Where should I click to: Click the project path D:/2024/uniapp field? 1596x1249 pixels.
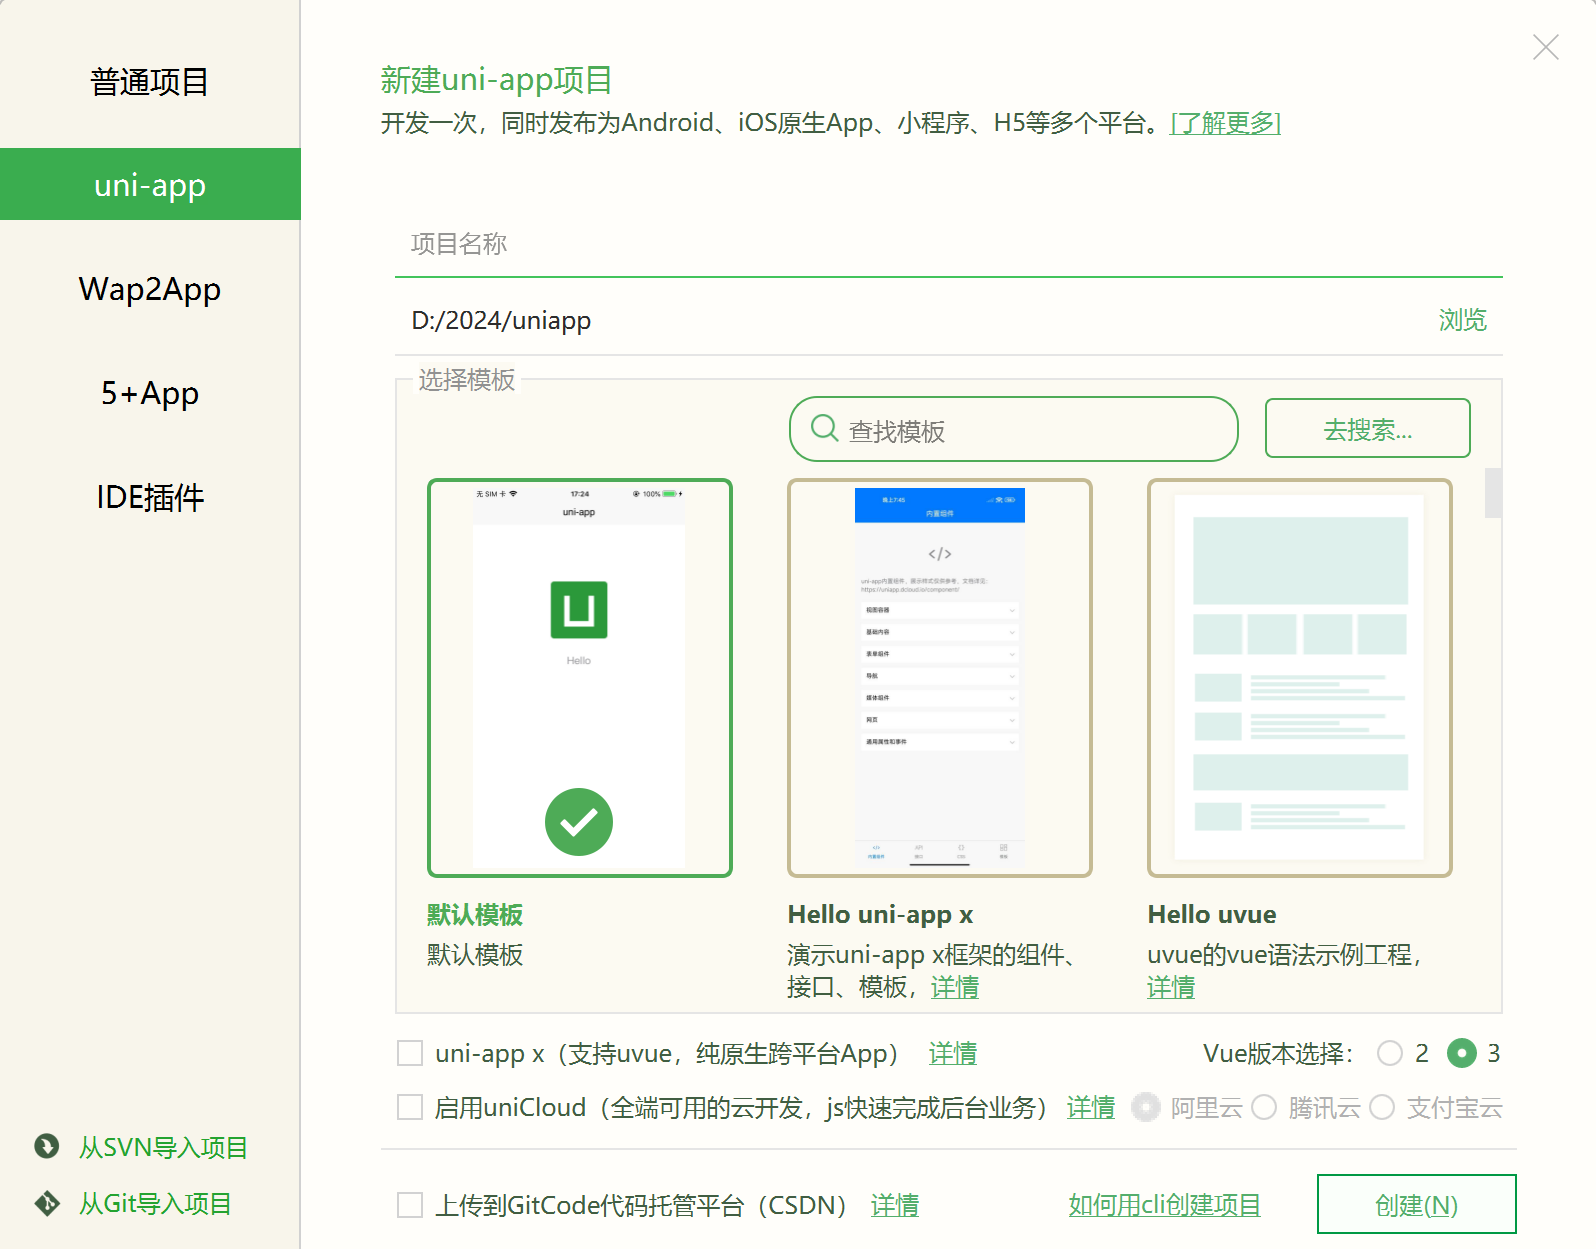tap(910, 321)
